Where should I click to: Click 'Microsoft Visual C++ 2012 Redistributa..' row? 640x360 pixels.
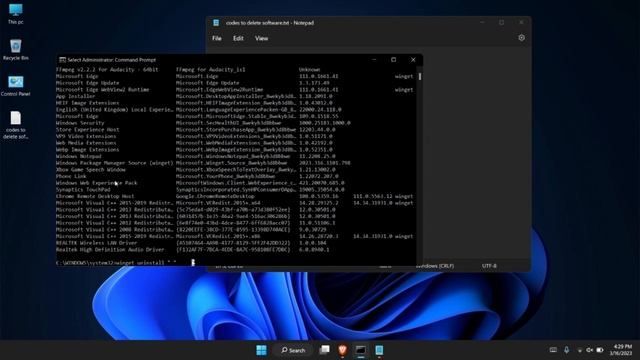(x=234, y=223)
